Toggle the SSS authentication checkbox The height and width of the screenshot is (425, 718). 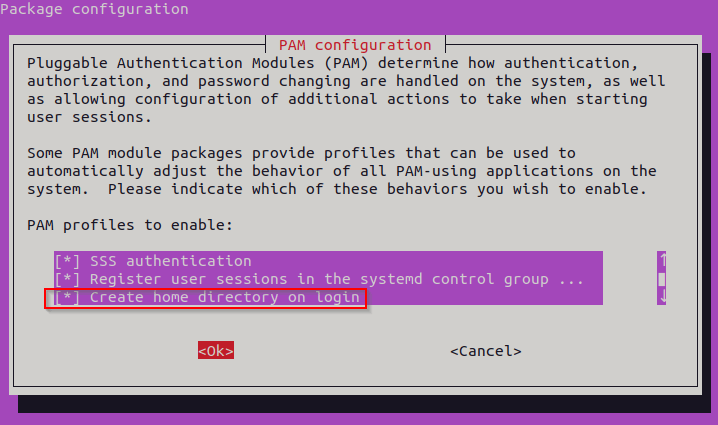pos(67,262)
